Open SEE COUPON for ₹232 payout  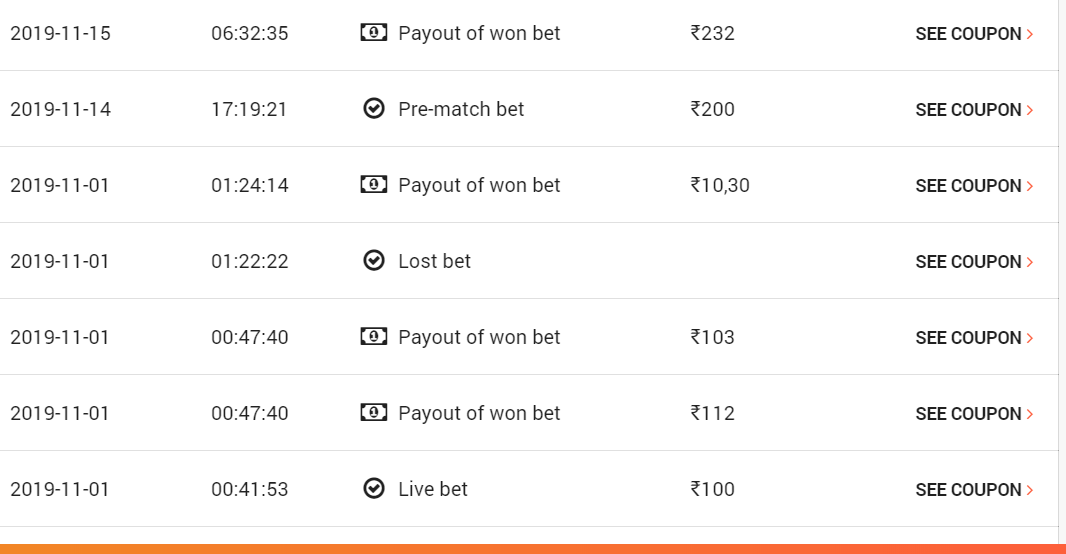(974, 34)
